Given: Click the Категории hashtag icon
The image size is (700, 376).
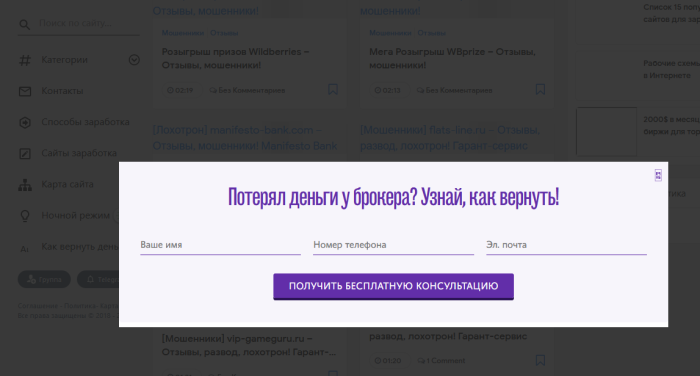Looking at the screenshot, I should pos(25,60).
